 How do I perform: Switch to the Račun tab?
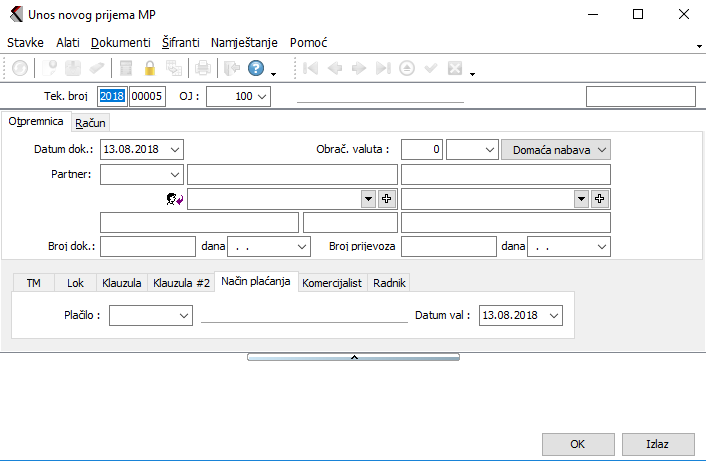(x=90, y=122)
